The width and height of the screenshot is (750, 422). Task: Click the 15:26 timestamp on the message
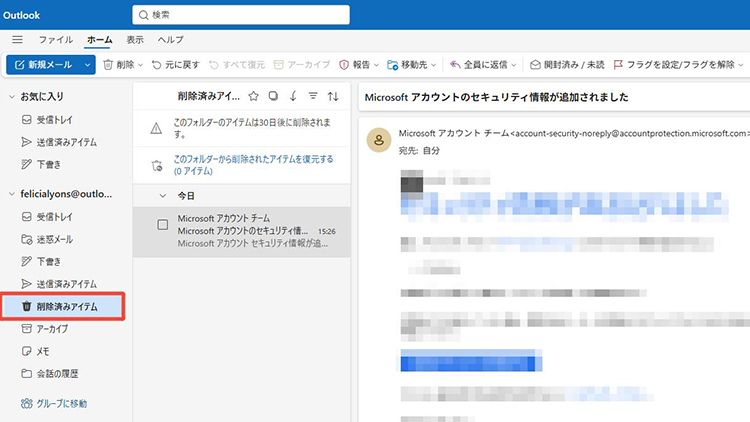[x=327, y=232]
